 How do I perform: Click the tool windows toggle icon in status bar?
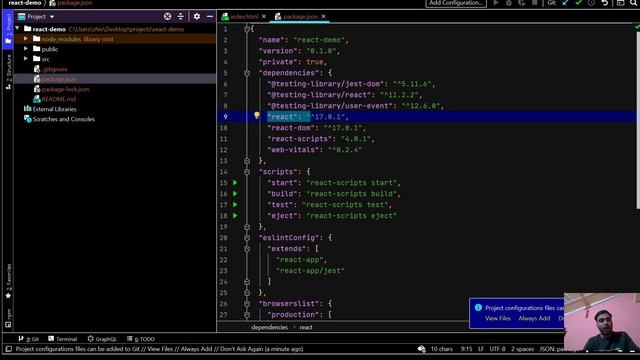click(8, 349)
